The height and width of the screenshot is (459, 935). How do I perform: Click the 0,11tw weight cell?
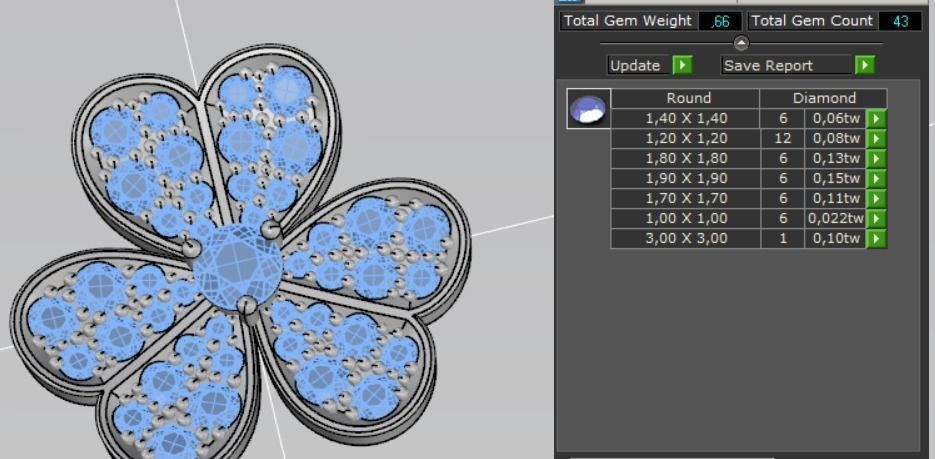[x=835, y=199]
